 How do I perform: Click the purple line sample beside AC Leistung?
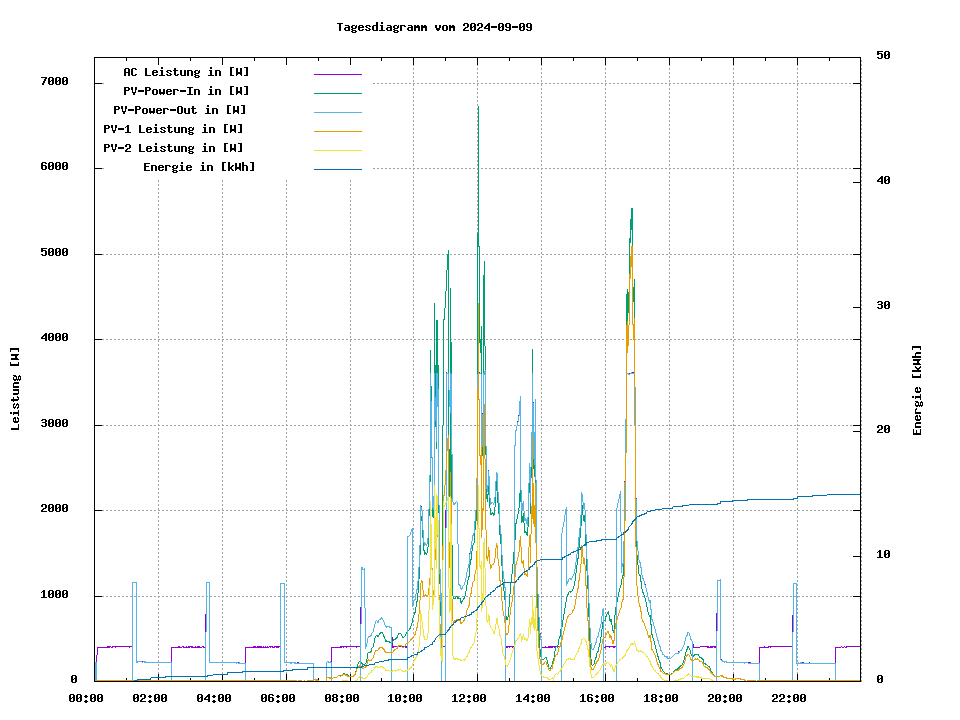(337, 74)
